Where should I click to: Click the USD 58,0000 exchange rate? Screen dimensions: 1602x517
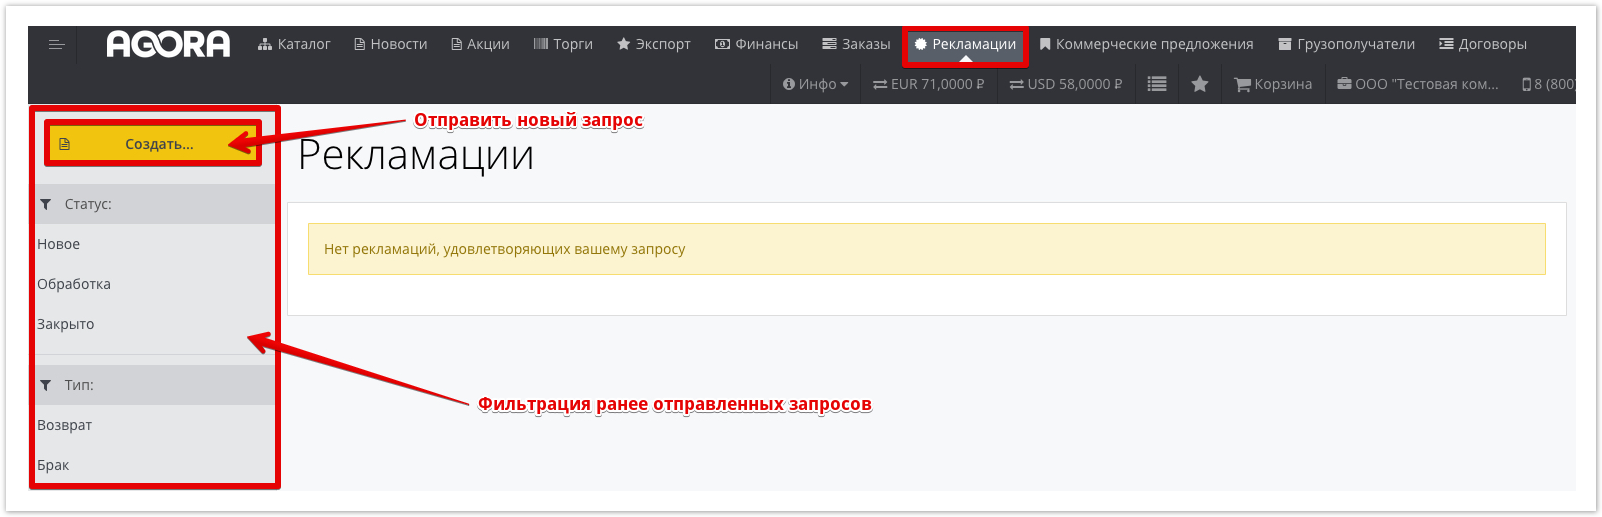pyautogui.click(x=1066, y=84)
